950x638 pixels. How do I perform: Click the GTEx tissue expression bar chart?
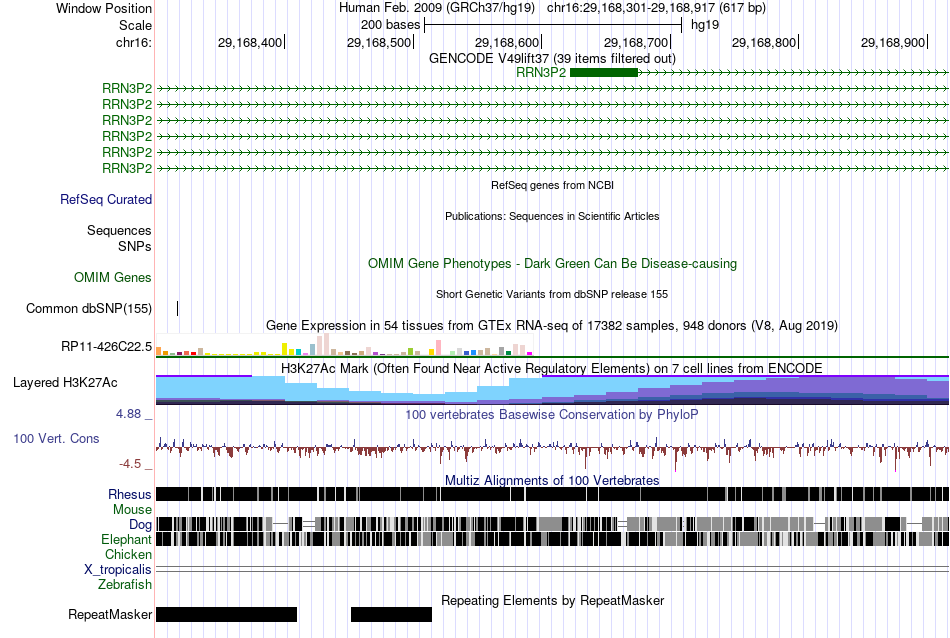[x=344, y=344]
